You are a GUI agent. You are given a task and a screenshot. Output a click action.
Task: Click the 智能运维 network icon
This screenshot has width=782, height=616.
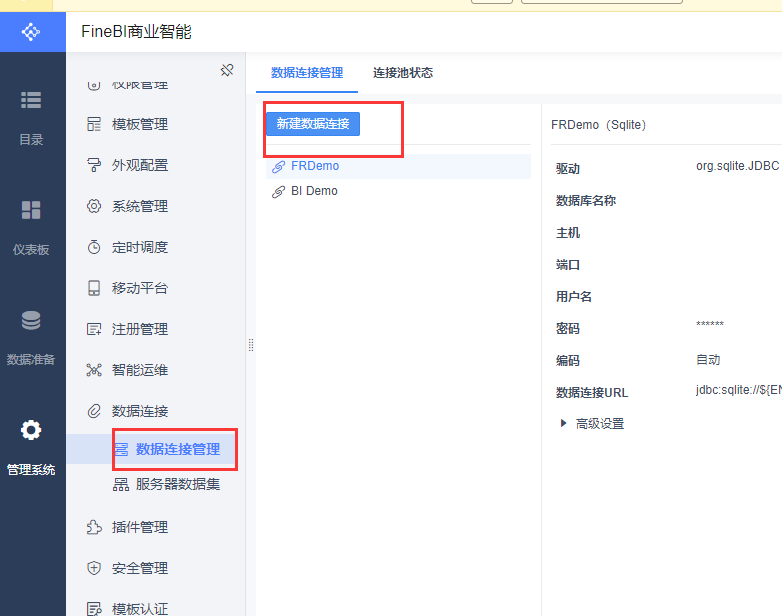94,370
